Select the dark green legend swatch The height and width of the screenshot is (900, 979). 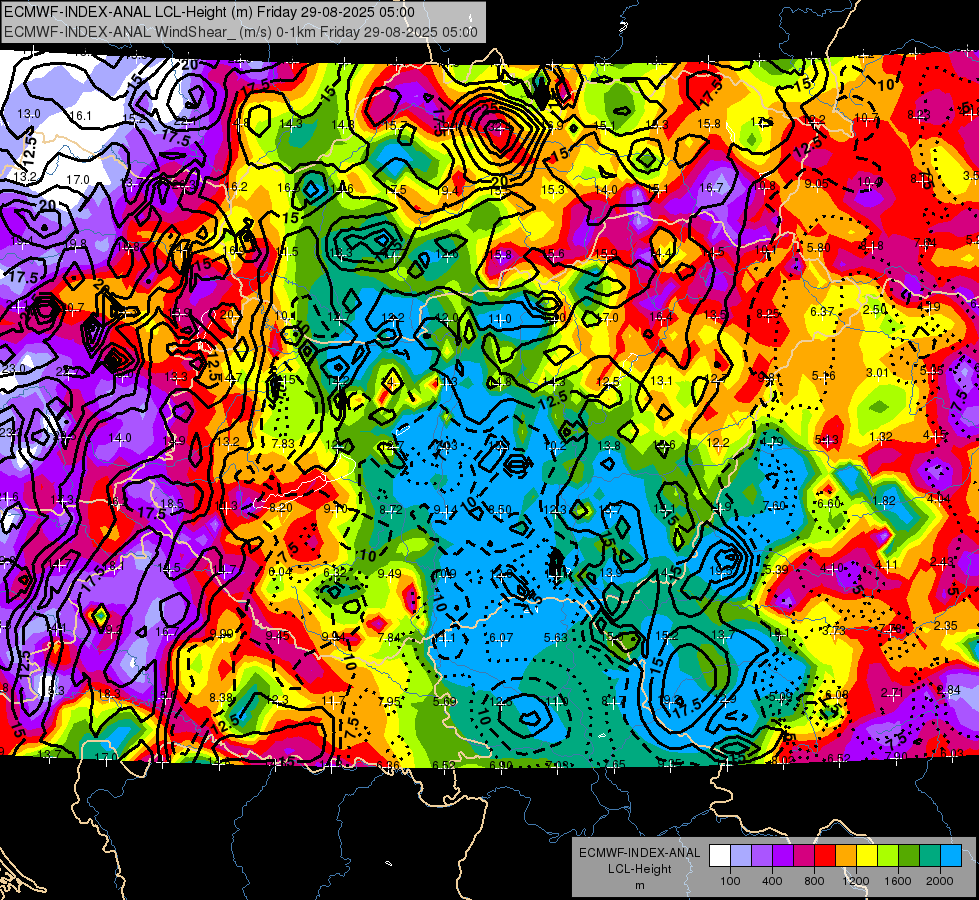pos(908,856)
